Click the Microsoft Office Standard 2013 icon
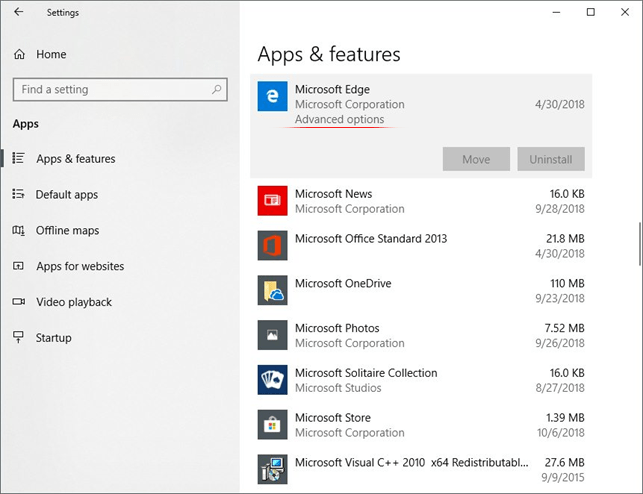The width and height of the screenshot is (643, 494). tap(272, 246)
